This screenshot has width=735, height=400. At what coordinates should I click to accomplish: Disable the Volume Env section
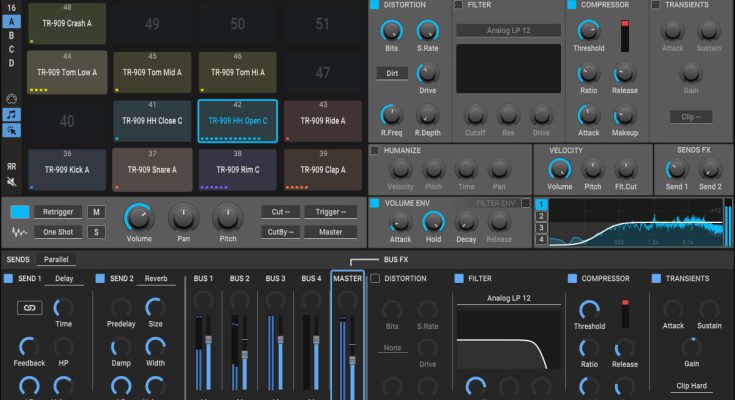click(375, 203)
